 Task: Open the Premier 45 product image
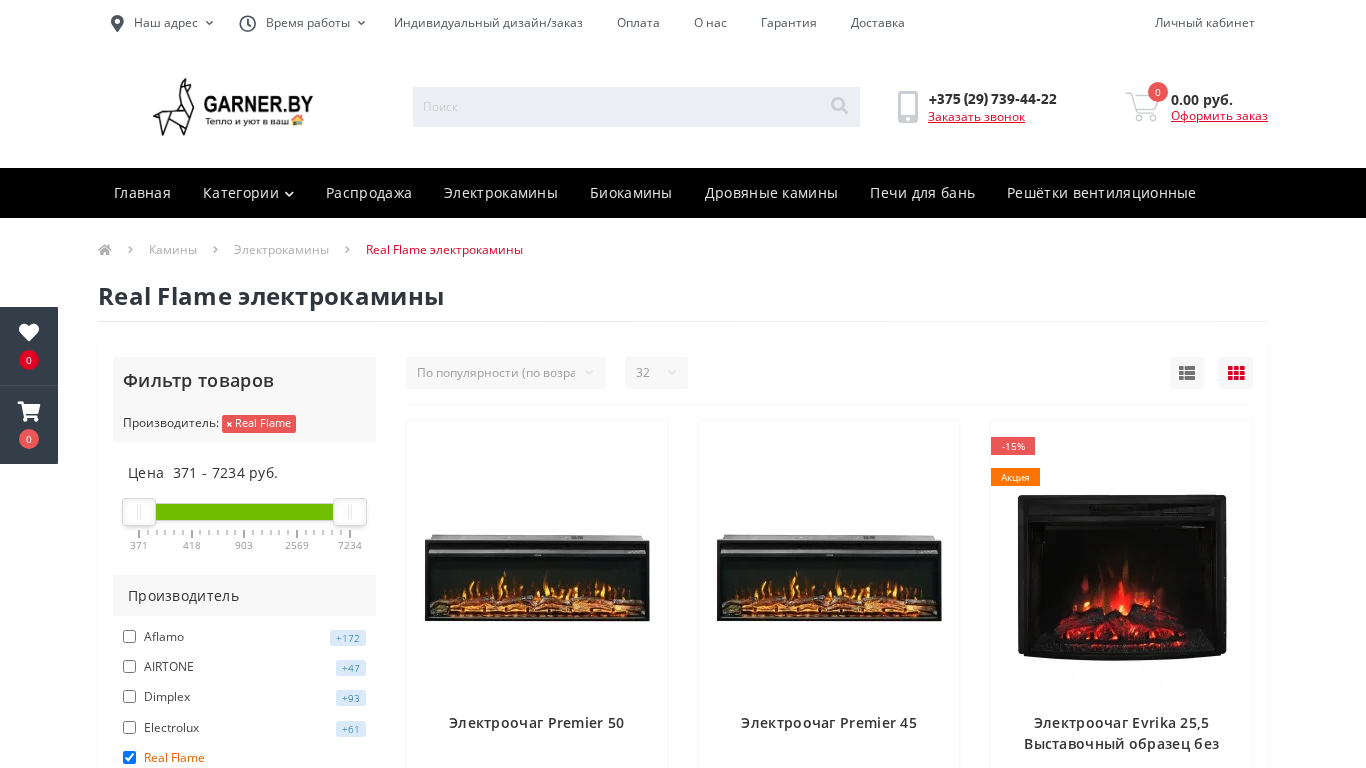coord(829,577)
